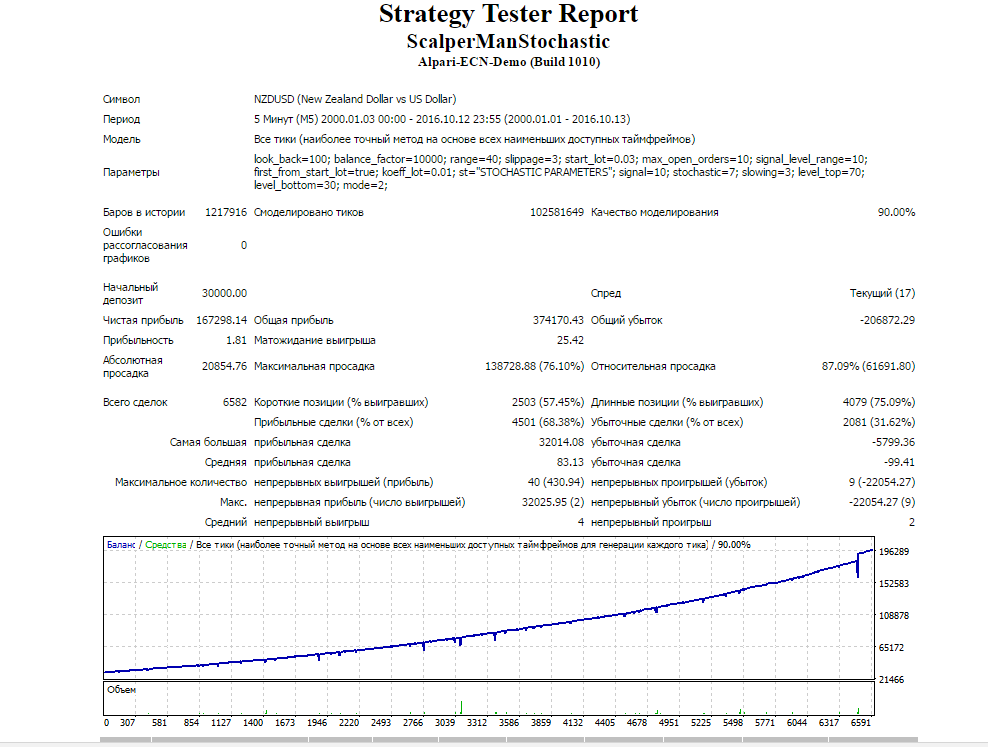Select relative drawdown 87.09% (61691.80)
This screenshot has height=747, width=988.
click(868, 366)
